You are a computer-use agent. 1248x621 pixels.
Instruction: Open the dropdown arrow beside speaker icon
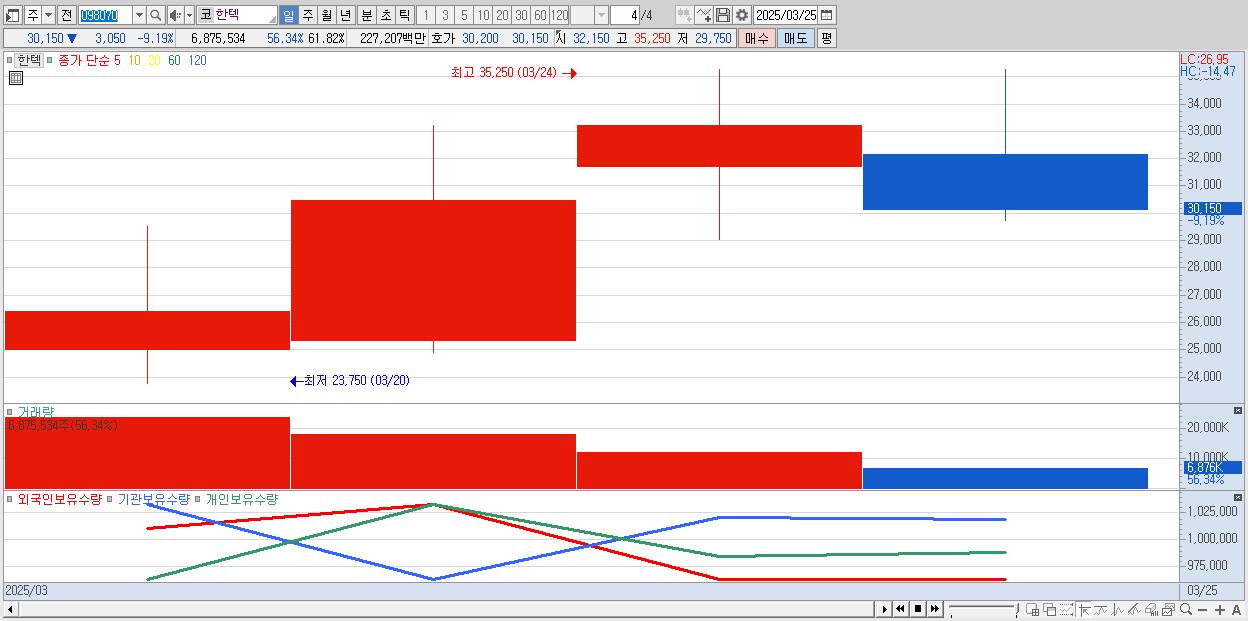(189, 15)
